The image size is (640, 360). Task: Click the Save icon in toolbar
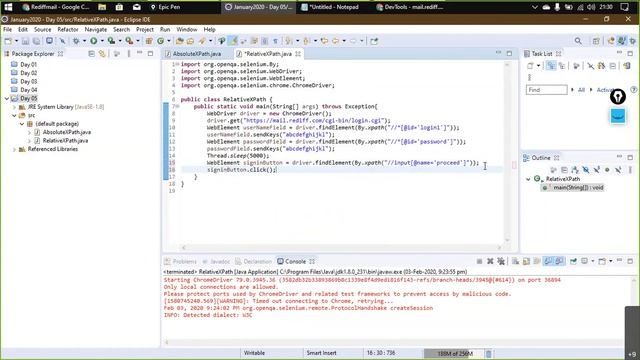25,41
